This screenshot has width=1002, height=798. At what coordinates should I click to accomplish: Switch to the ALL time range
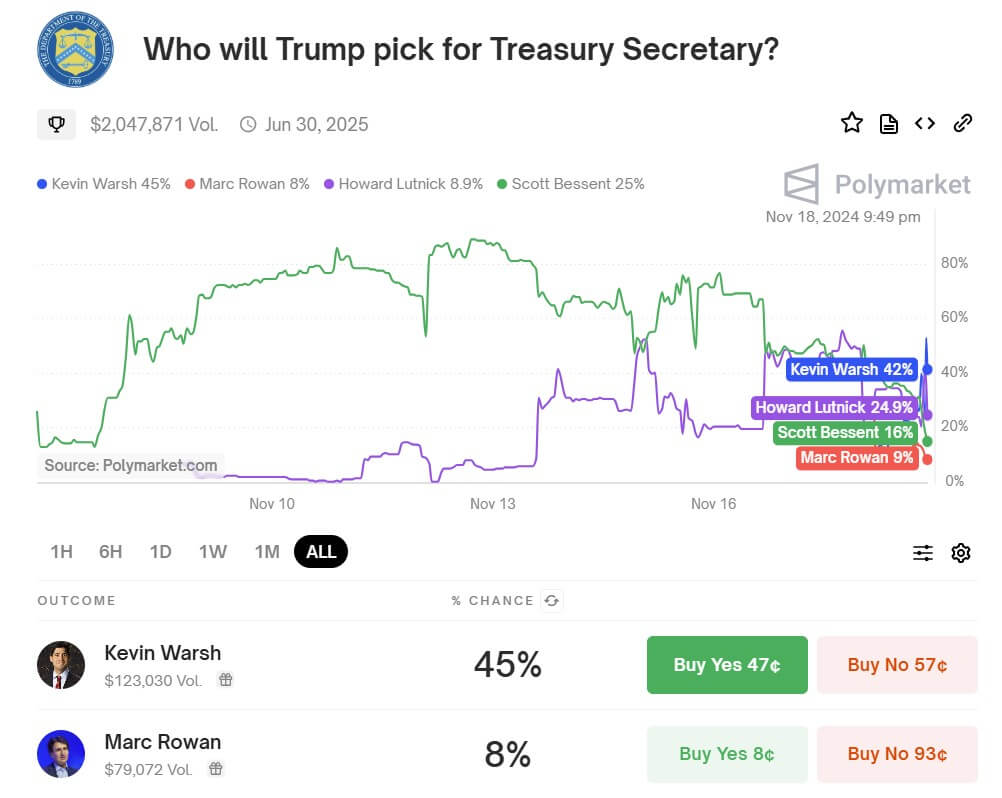[321, 551]
